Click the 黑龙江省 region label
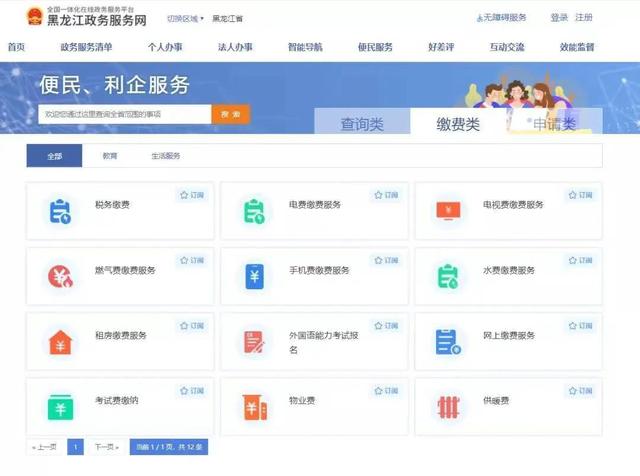Image resolution: width=640 pixels, height=476 pixels. click(x=227, y=19)
